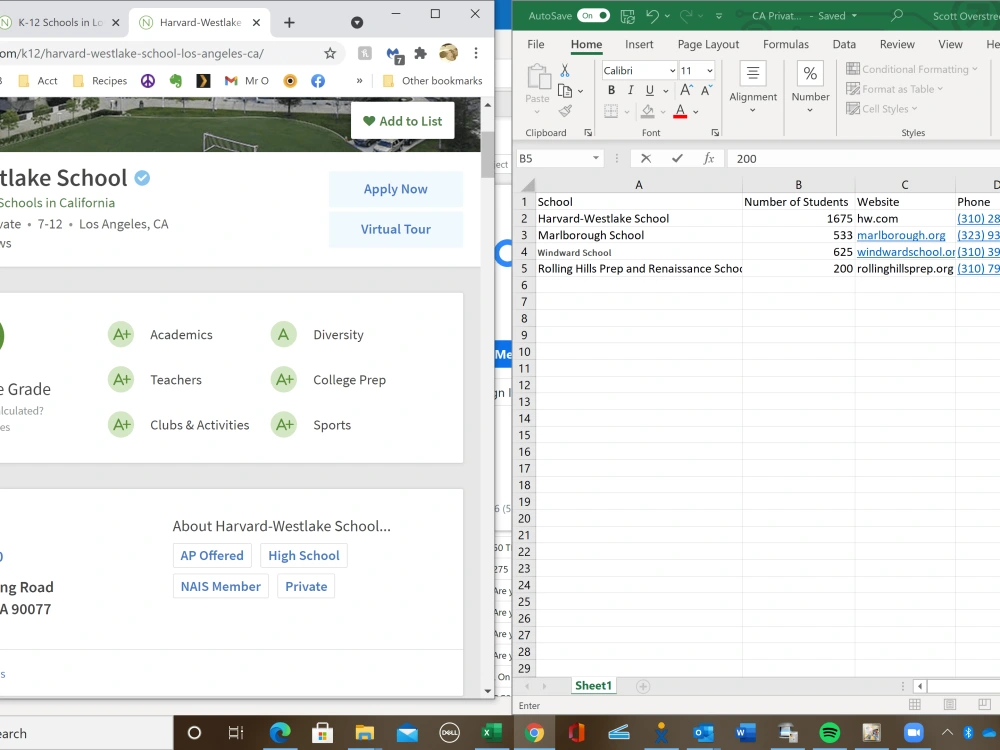
Task: Toggle Italic formatting
Action: pos(630,91)
